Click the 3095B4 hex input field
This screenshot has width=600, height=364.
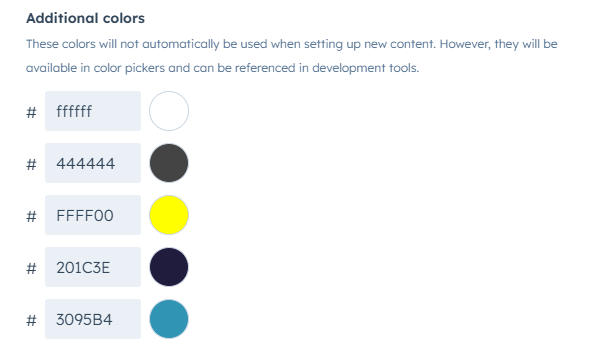[93, 319]
